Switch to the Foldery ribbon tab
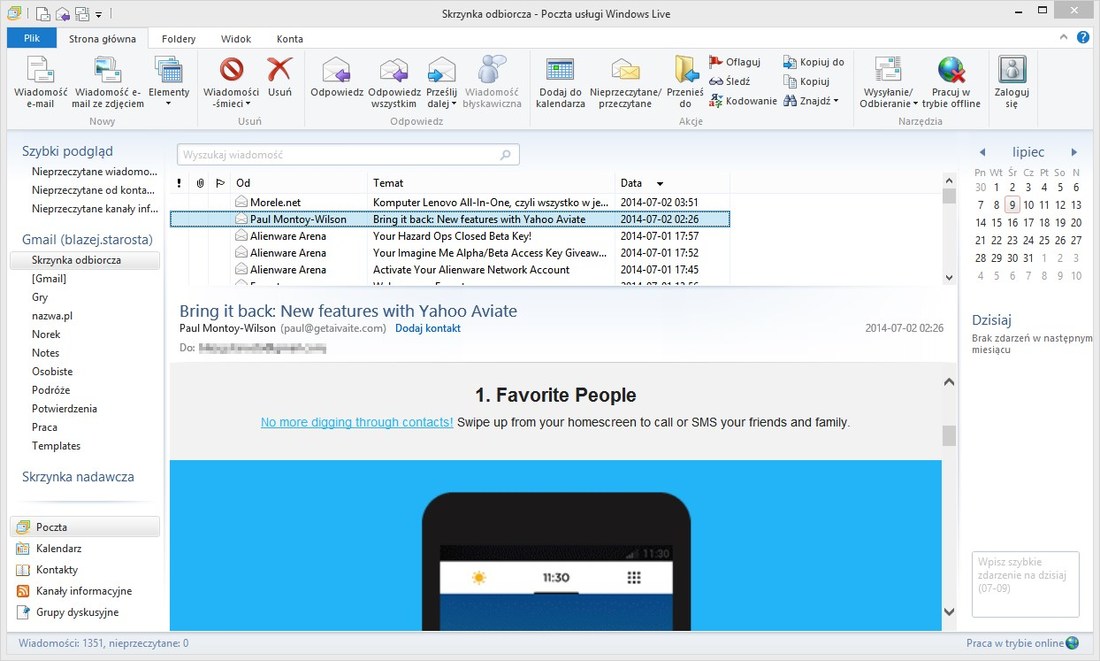The height and width of the screenshot is (661, 1100). coord(178,39)
